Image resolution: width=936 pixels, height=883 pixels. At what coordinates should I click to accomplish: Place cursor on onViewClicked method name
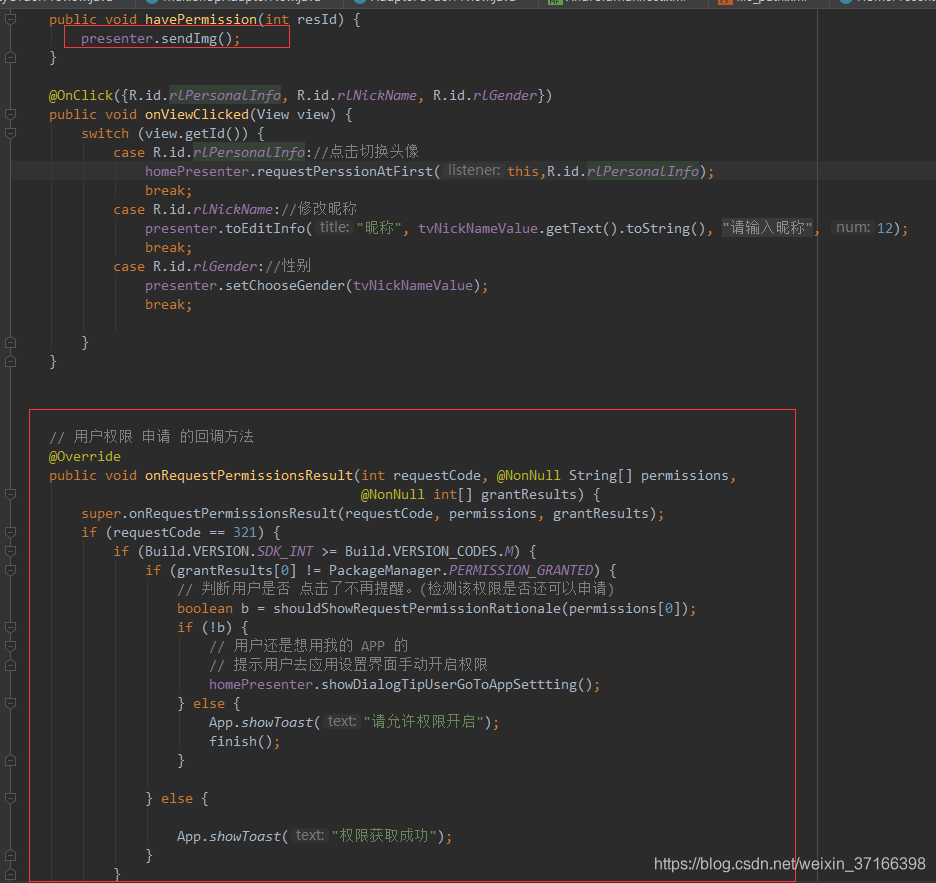[197, 115]
